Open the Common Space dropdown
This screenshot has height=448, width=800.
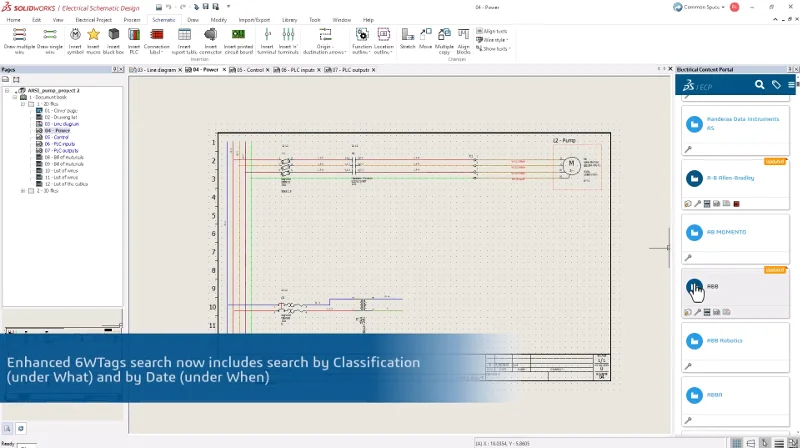pos(707,6)
